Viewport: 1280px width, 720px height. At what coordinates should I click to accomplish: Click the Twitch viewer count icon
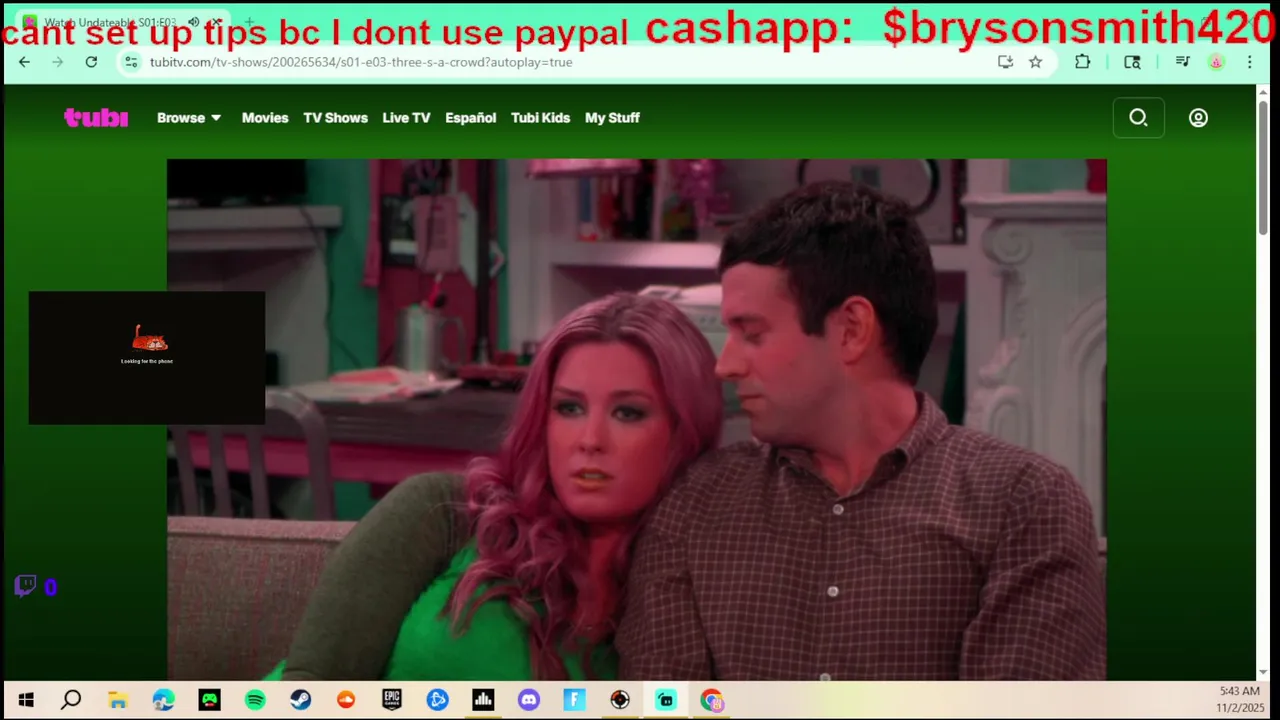(x=26, y=586)
